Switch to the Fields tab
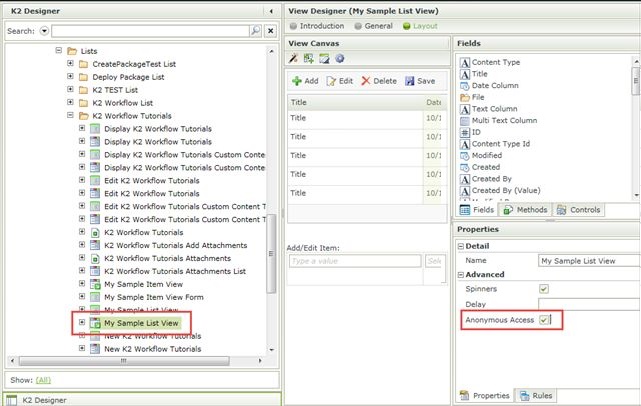 click(477, 210)
